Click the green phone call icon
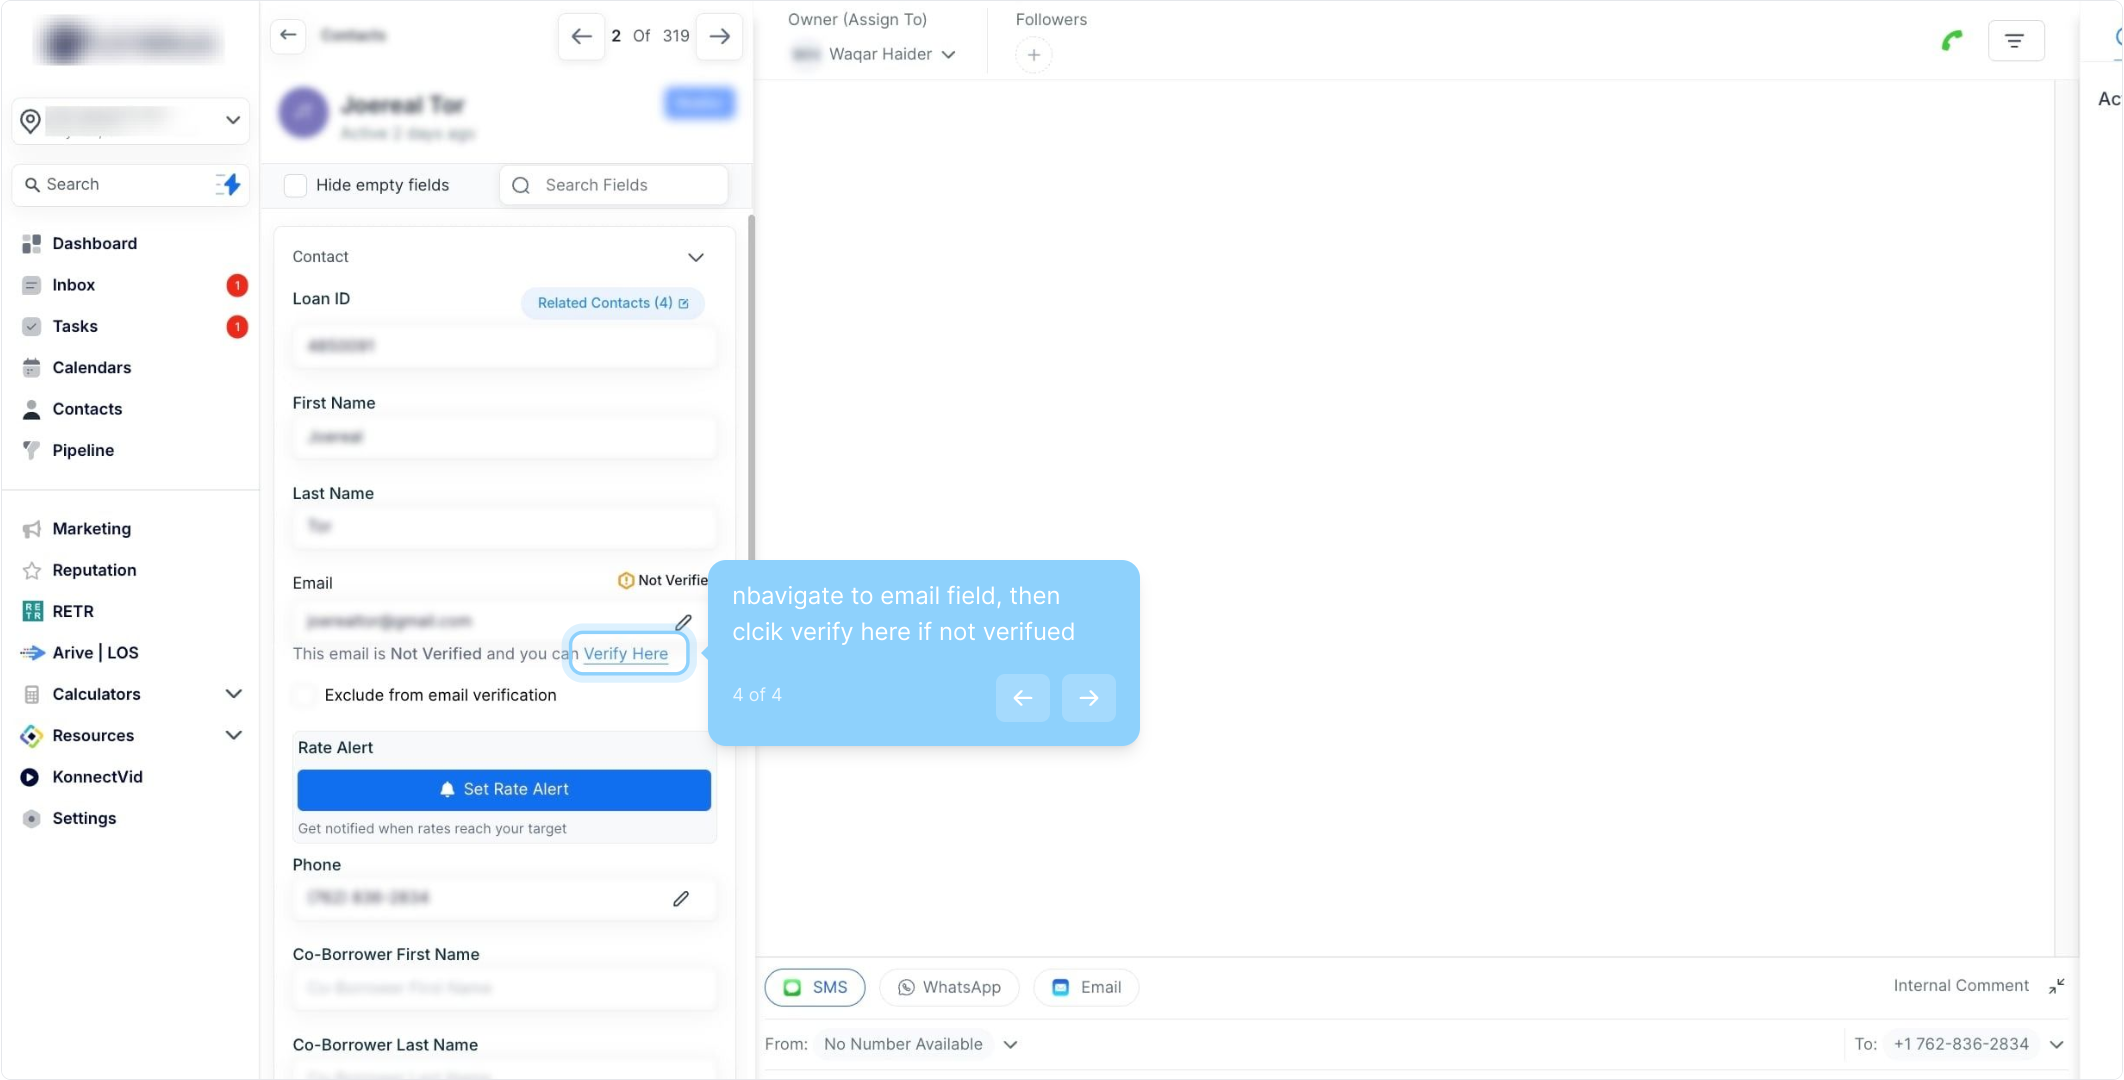The width and height of the screenshot is (2124, 1080). 1951,41
